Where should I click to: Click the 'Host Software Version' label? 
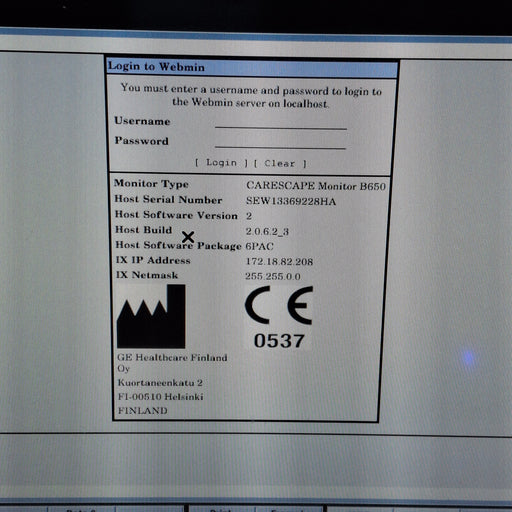coord(176,215)
